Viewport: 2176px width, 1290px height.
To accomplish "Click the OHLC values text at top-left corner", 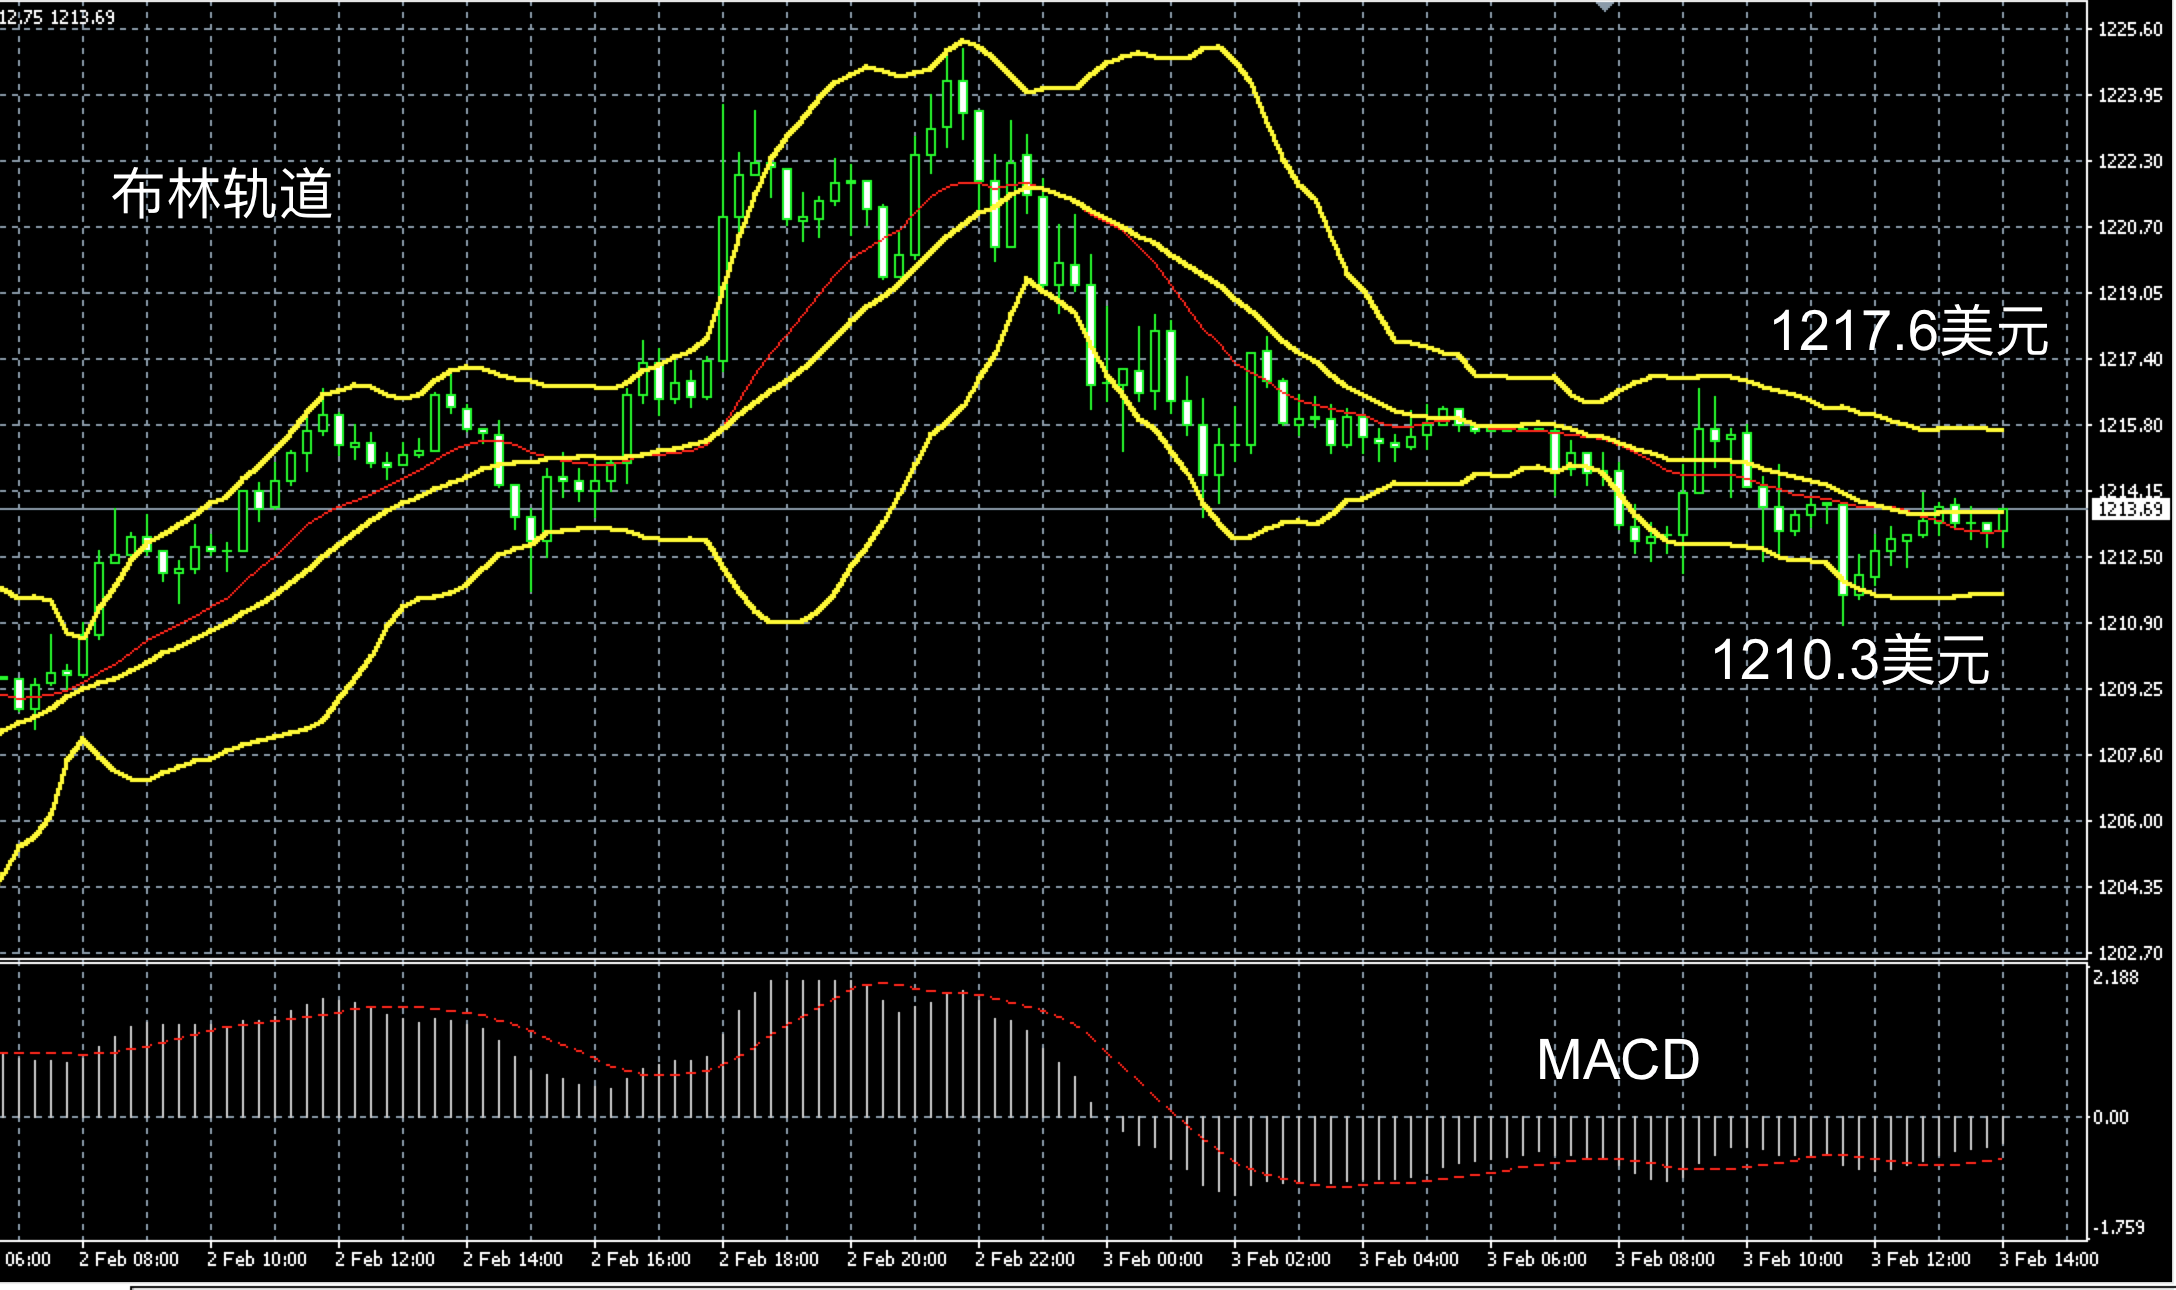I will [x=58, y=17].
